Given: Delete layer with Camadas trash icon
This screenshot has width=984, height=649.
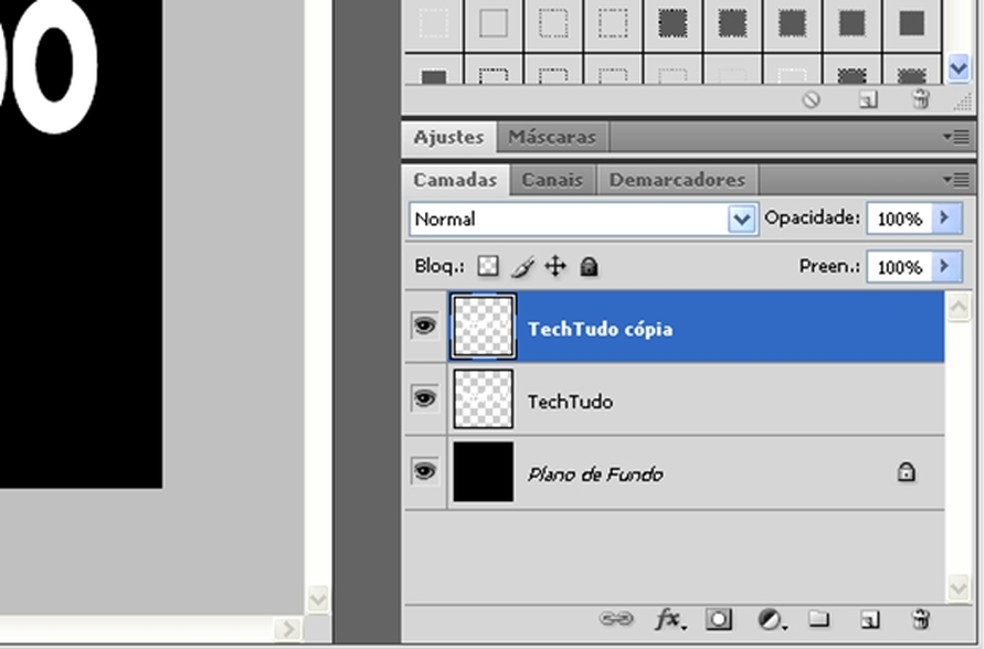Looking at the screenshot, I should tap(920, 620).
